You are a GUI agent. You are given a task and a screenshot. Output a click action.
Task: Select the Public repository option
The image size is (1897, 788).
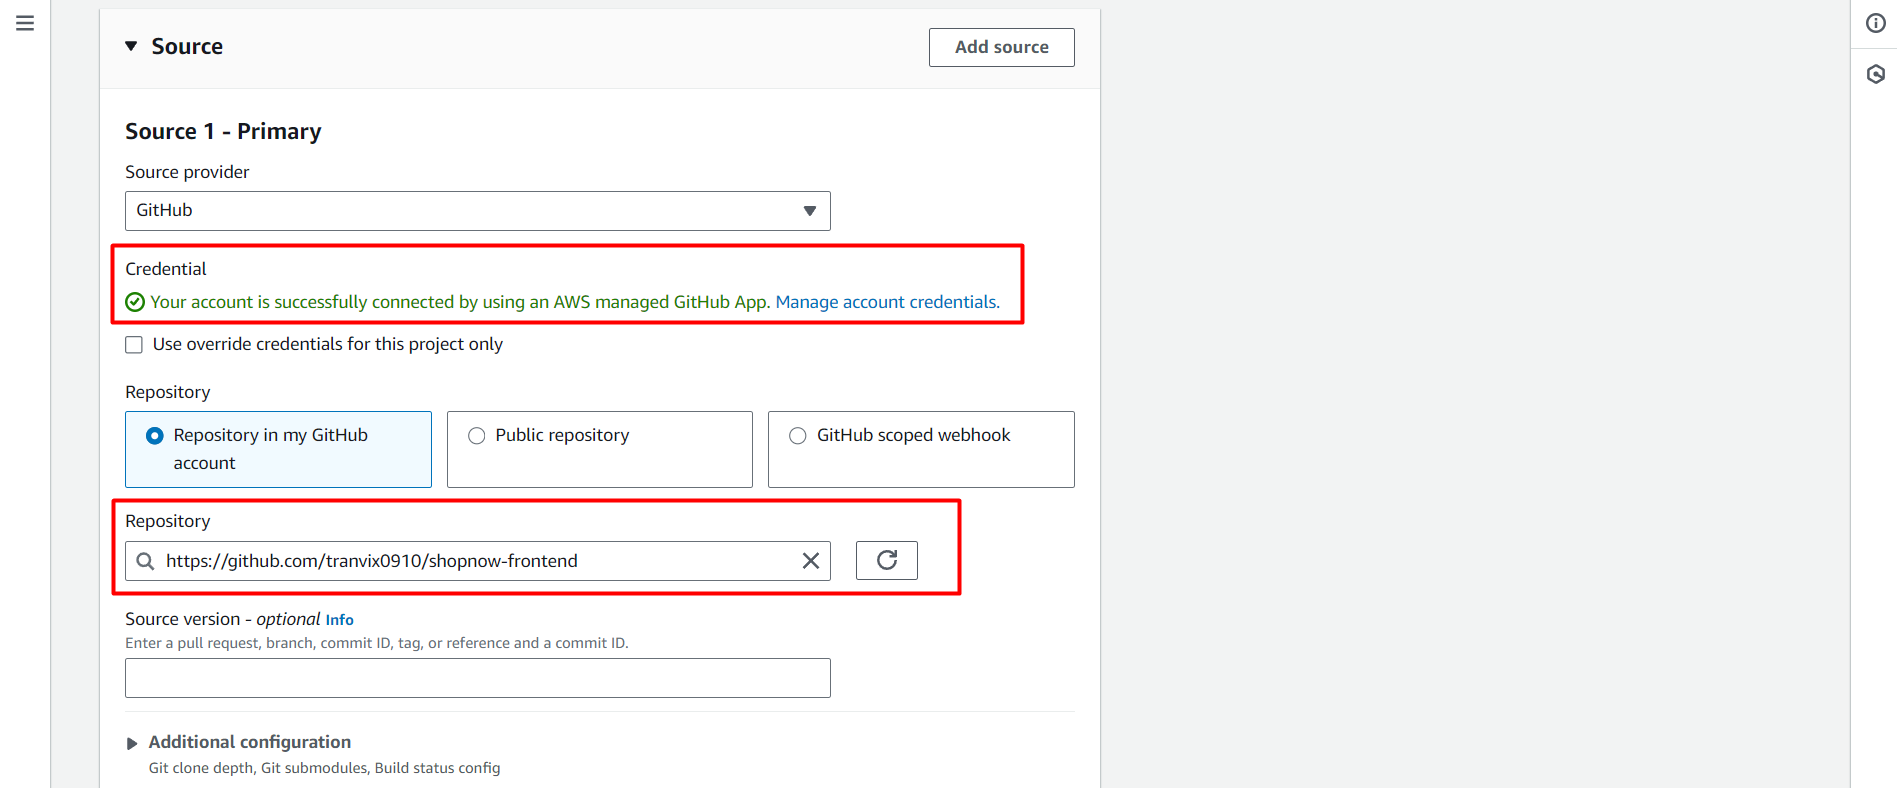pyautogui.click(x=477, y=435)
